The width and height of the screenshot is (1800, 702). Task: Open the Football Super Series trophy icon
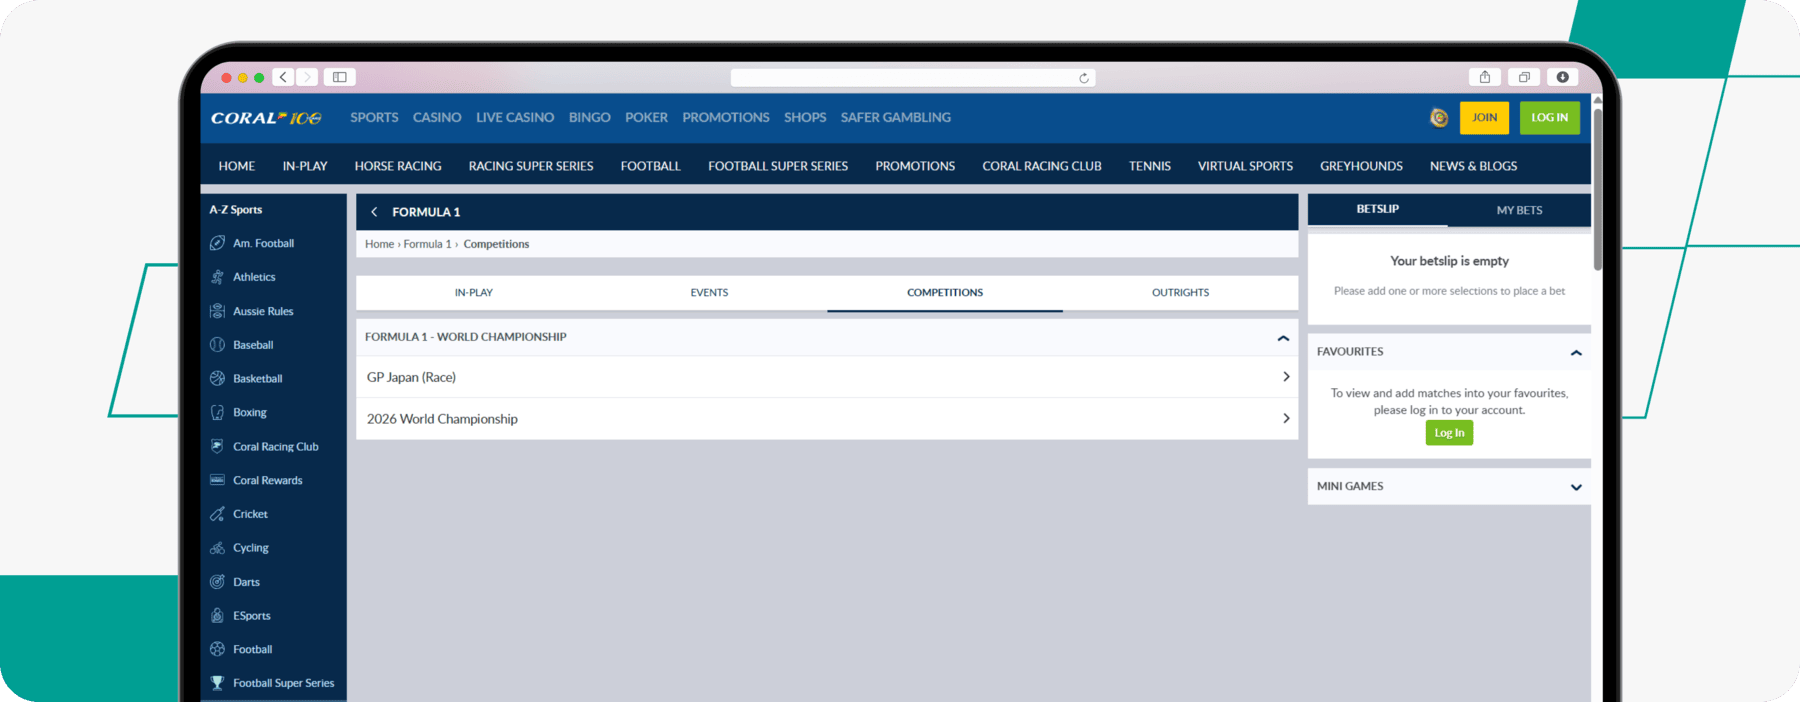click(x=217, y=683)
